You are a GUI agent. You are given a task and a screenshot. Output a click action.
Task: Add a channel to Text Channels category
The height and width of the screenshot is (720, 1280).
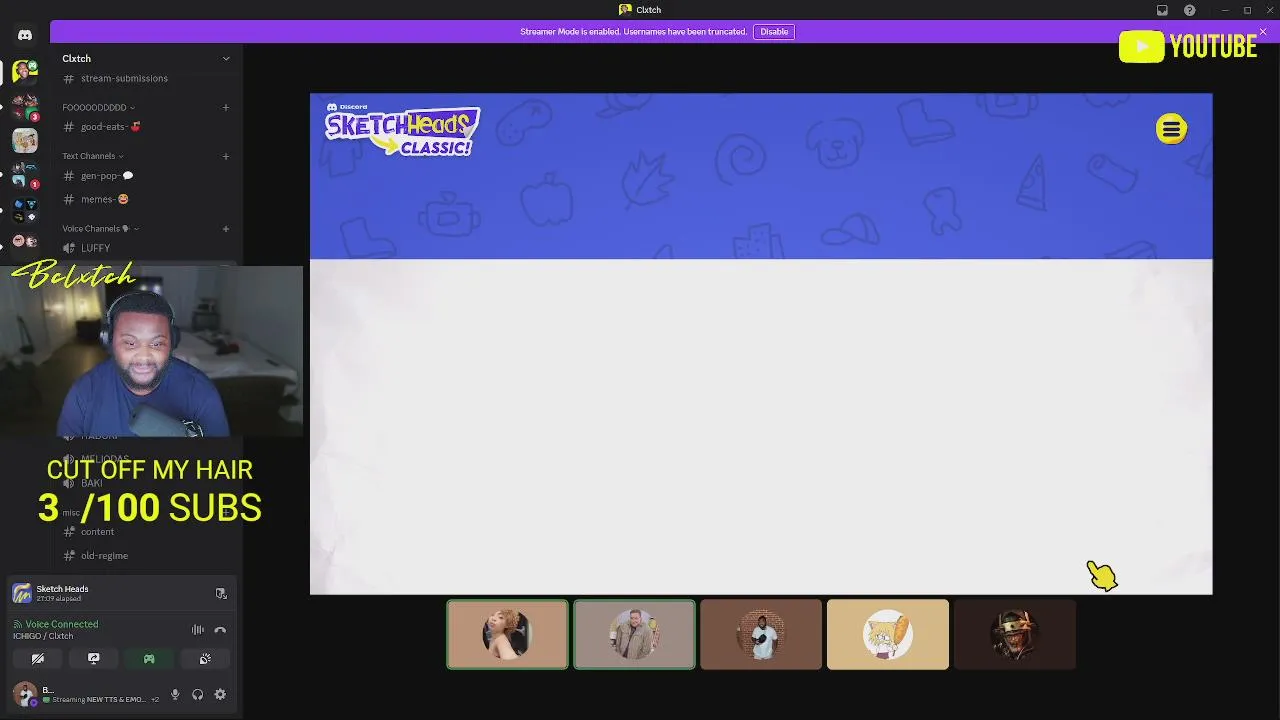click(226, 156)
